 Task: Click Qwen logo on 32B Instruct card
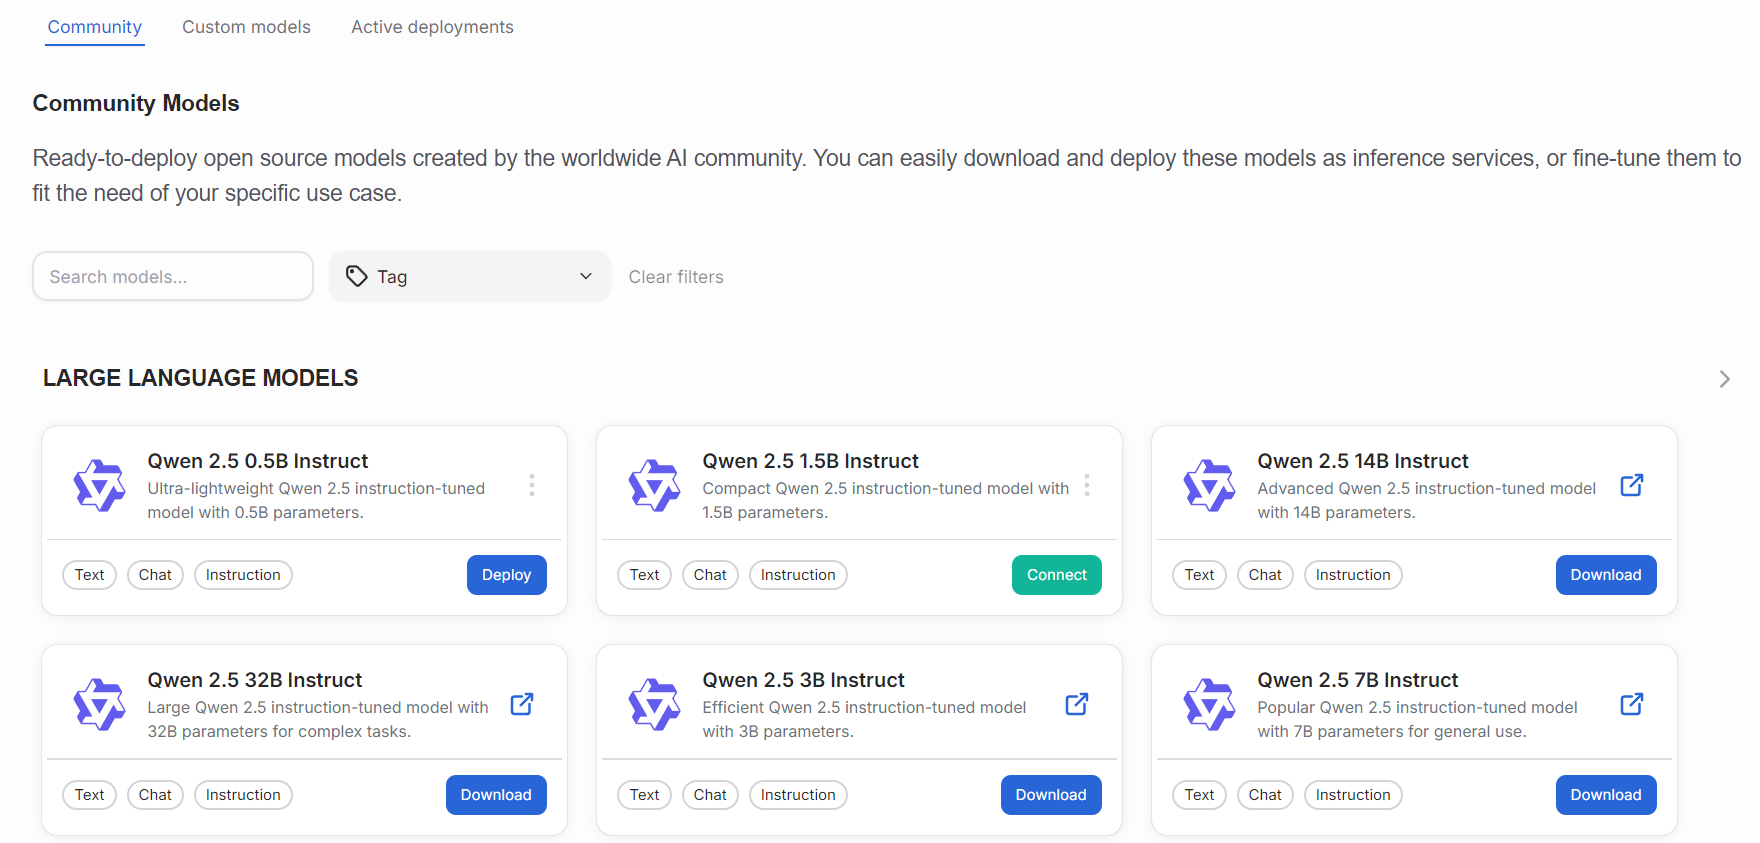click(100, 705)
